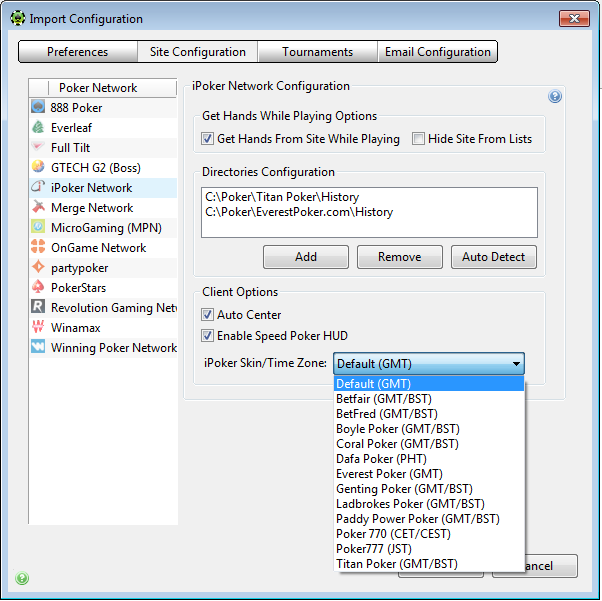Open green help icon at bottom left
Screen dimensions: 602x601
(x=22, y=578)
